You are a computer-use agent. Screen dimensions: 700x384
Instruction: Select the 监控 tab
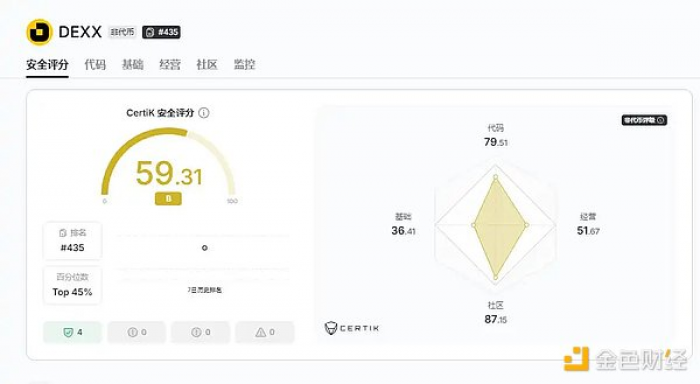(x=244, y=65)
